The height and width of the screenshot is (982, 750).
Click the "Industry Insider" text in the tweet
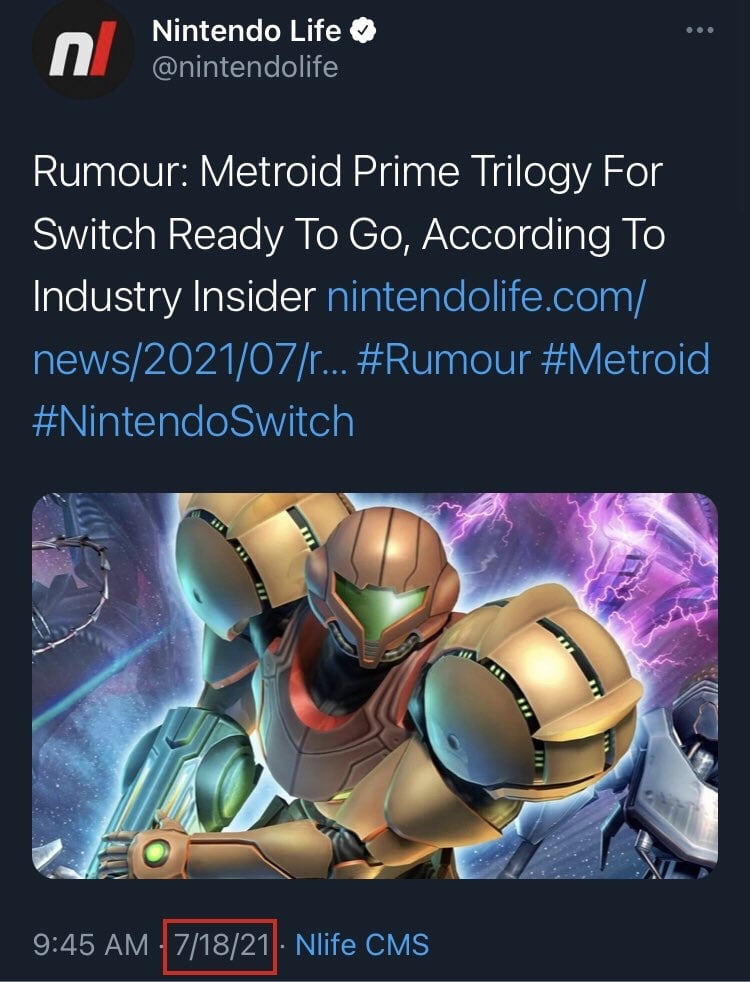tap(175, 296)
